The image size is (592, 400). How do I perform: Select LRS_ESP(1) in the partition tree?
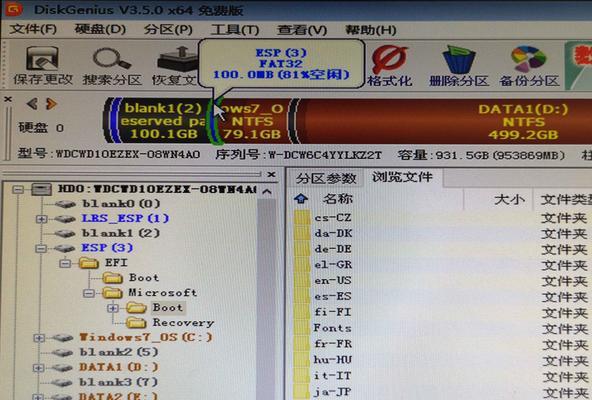(125, 218)
